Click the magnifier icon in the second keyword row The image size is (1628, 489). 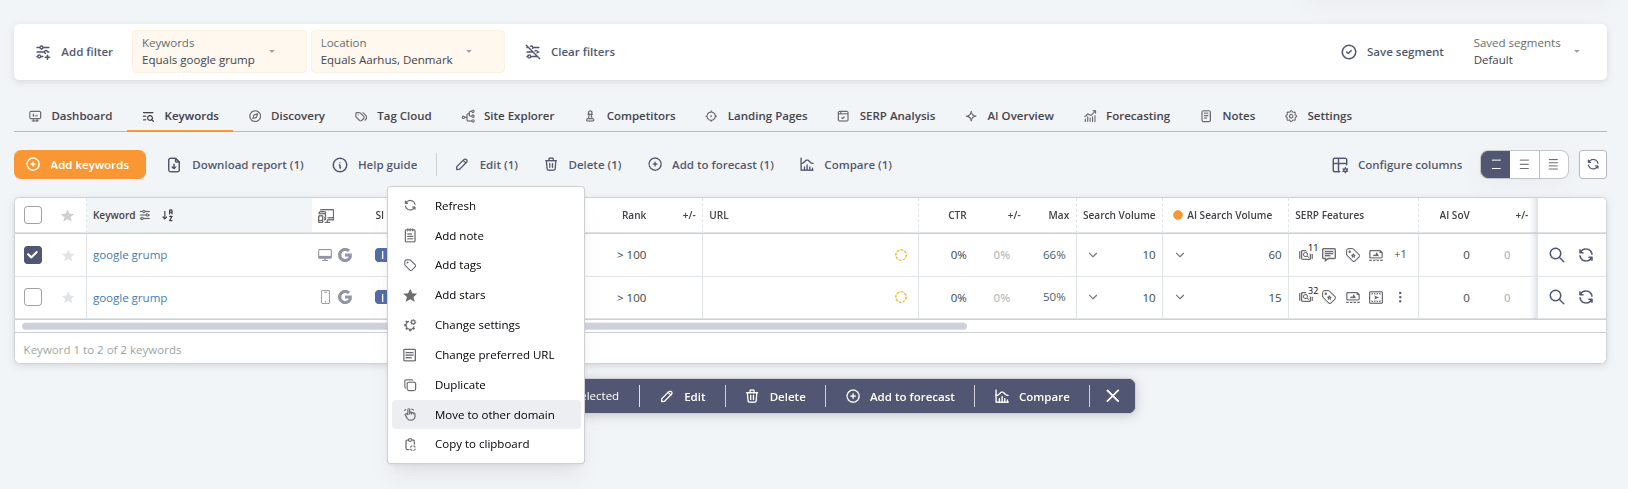[x=1557, y=297]
